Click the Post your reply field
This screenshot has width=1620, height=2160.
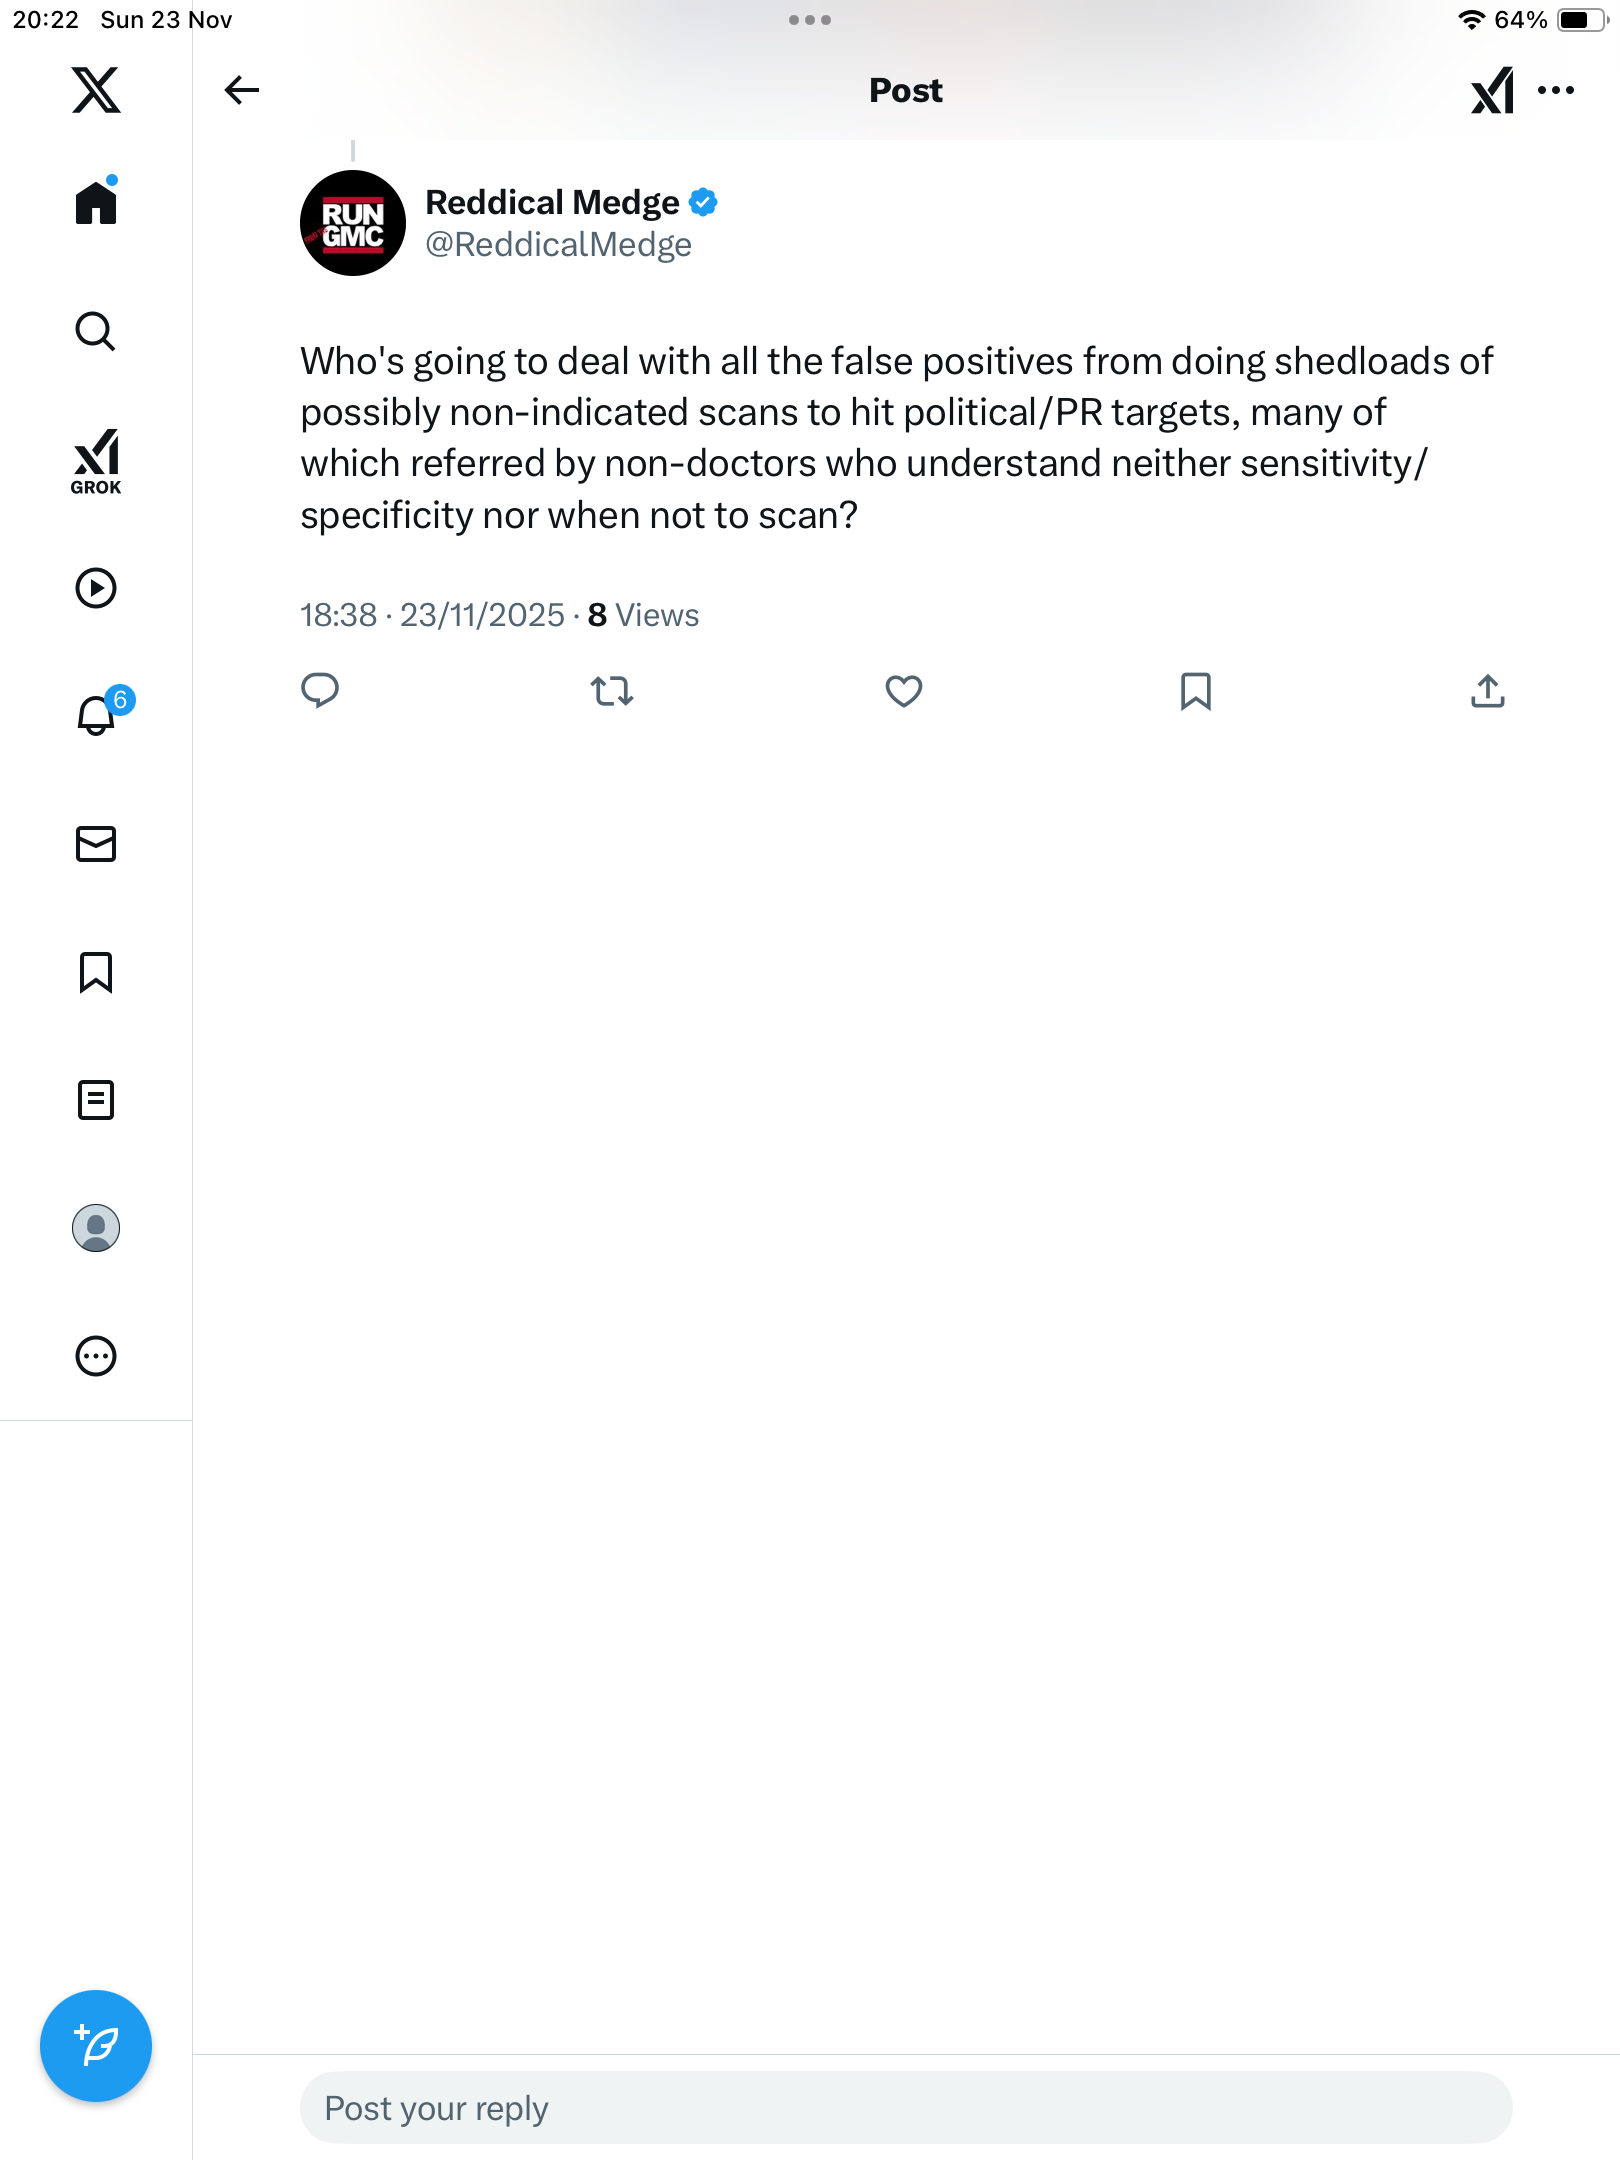coord(905,2108)
